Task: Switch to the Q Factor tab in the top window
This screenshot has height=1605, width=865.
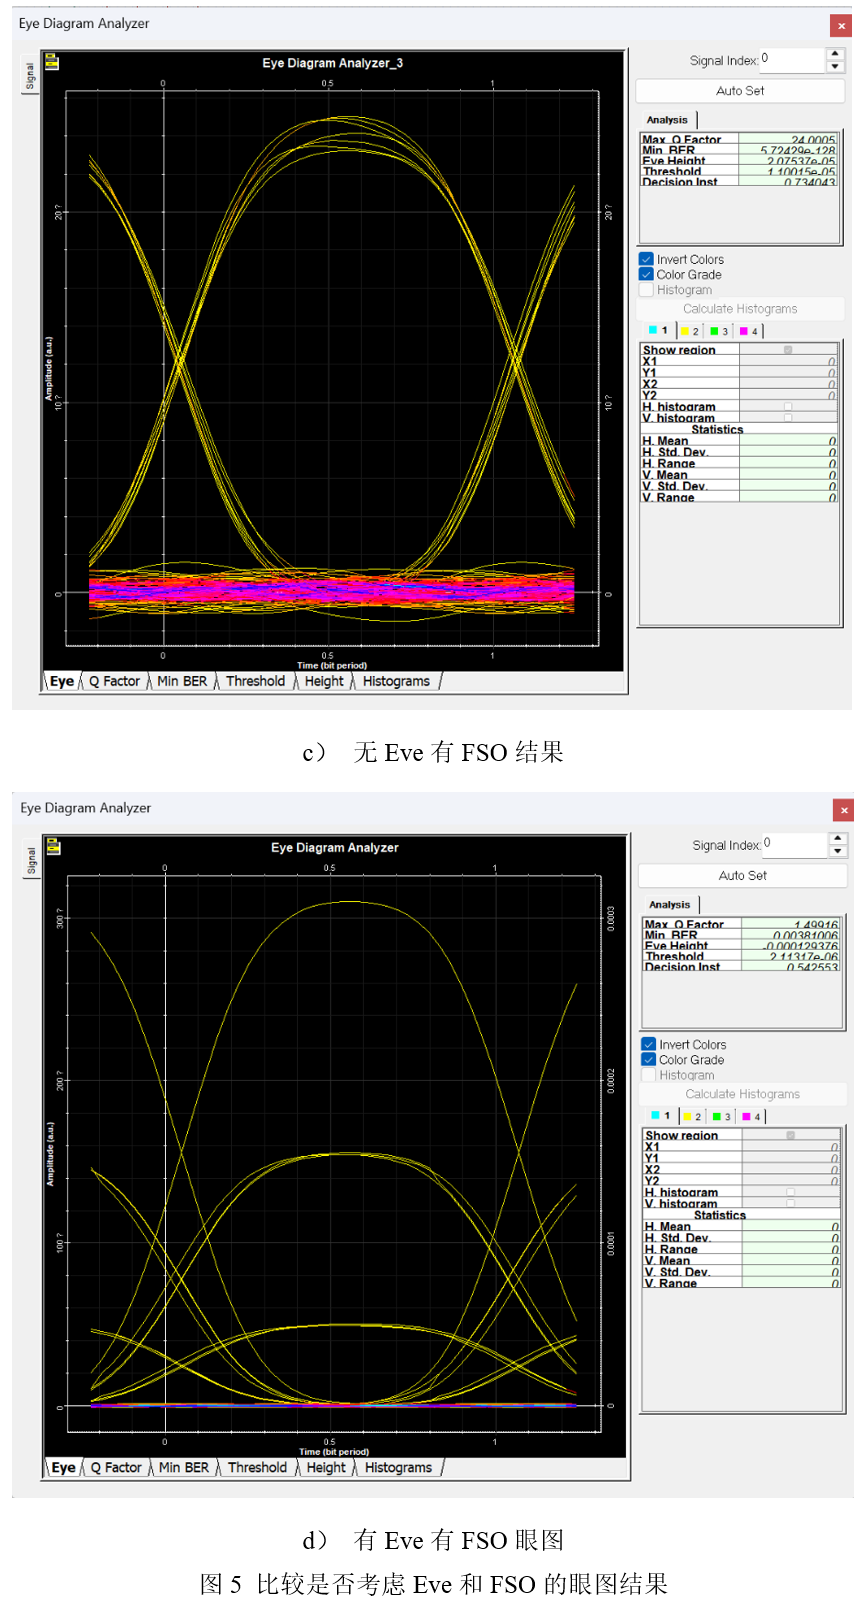Action: pos(114,681)
